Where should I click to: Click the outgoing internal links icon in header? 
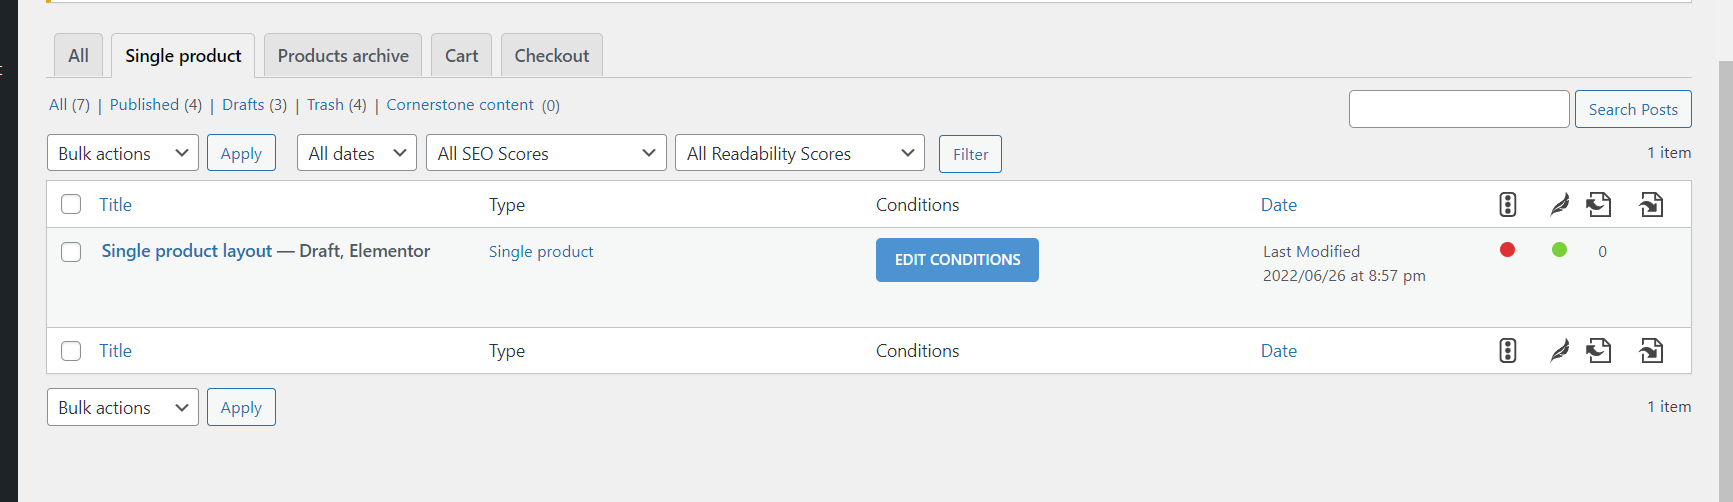[1599, 205]
